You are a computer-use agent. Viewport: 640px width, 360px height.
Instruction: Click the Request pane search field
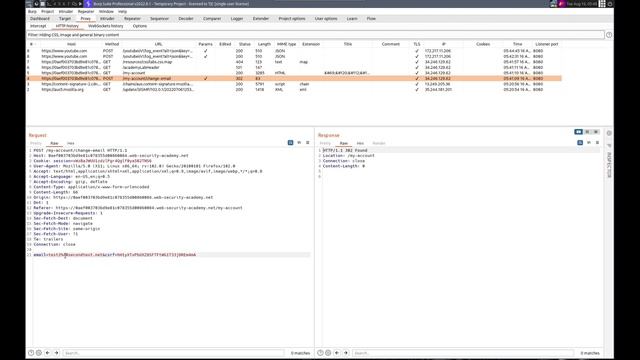click(173, 353)
